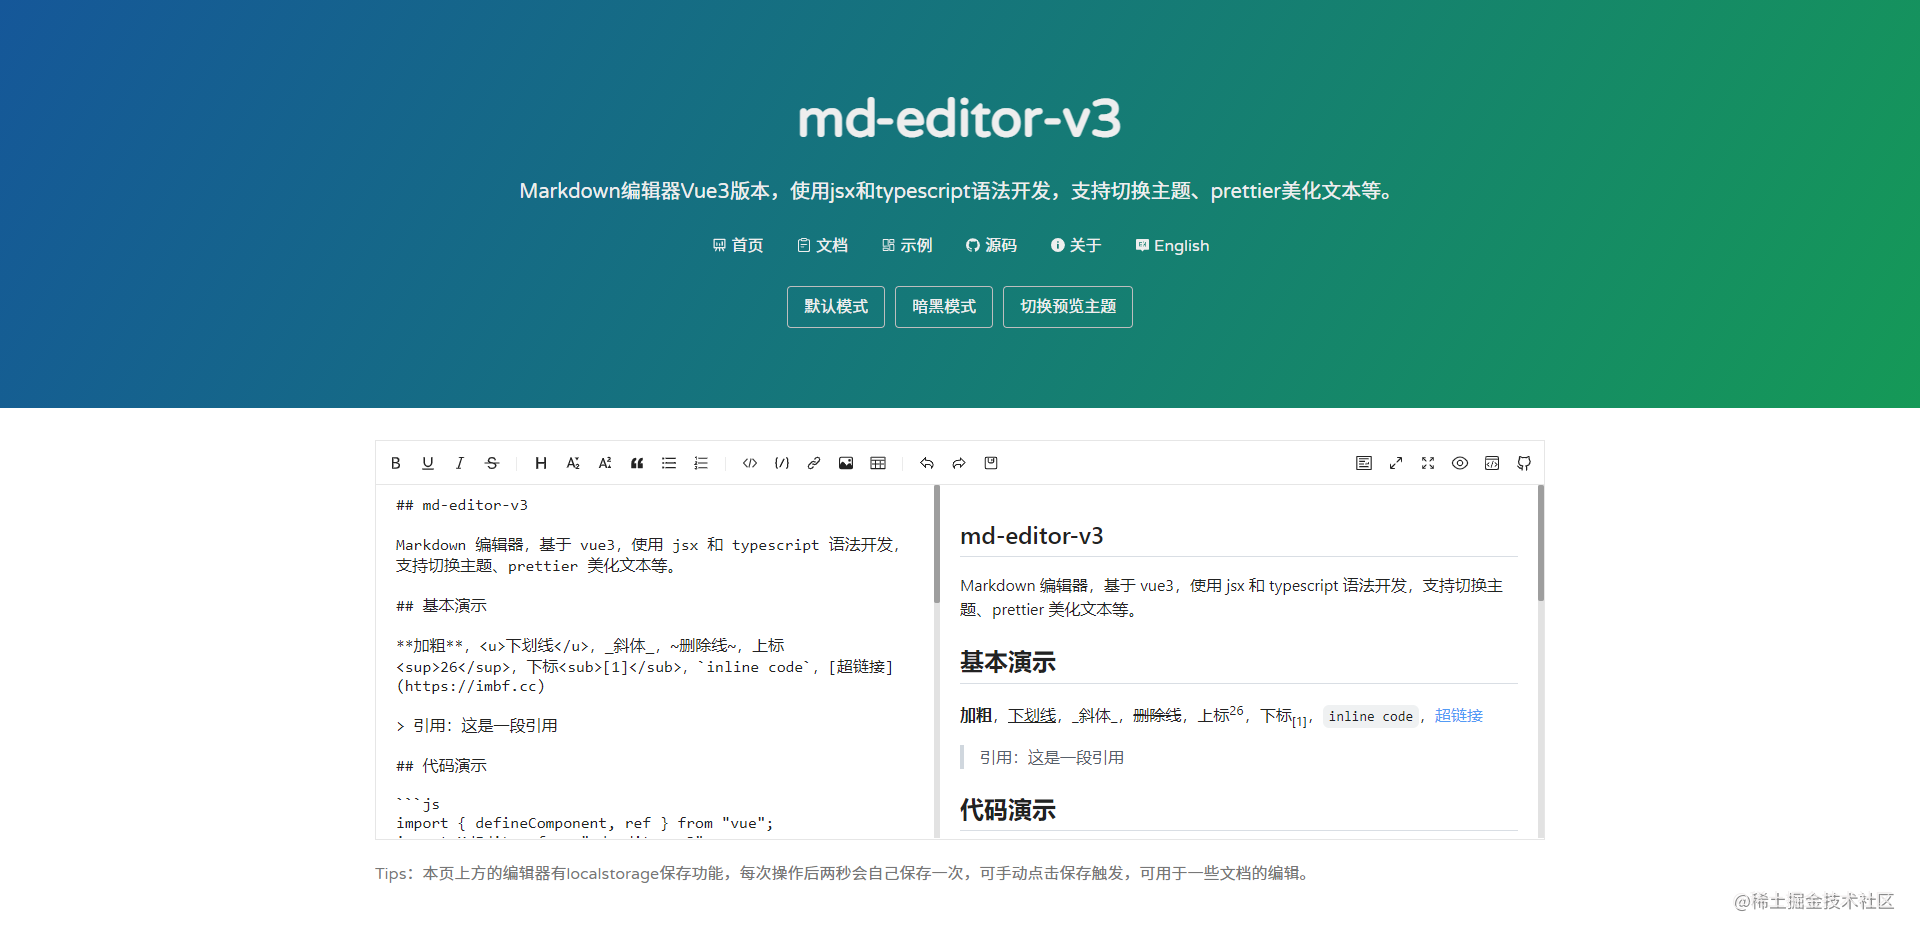Undo the last edit

926,463
